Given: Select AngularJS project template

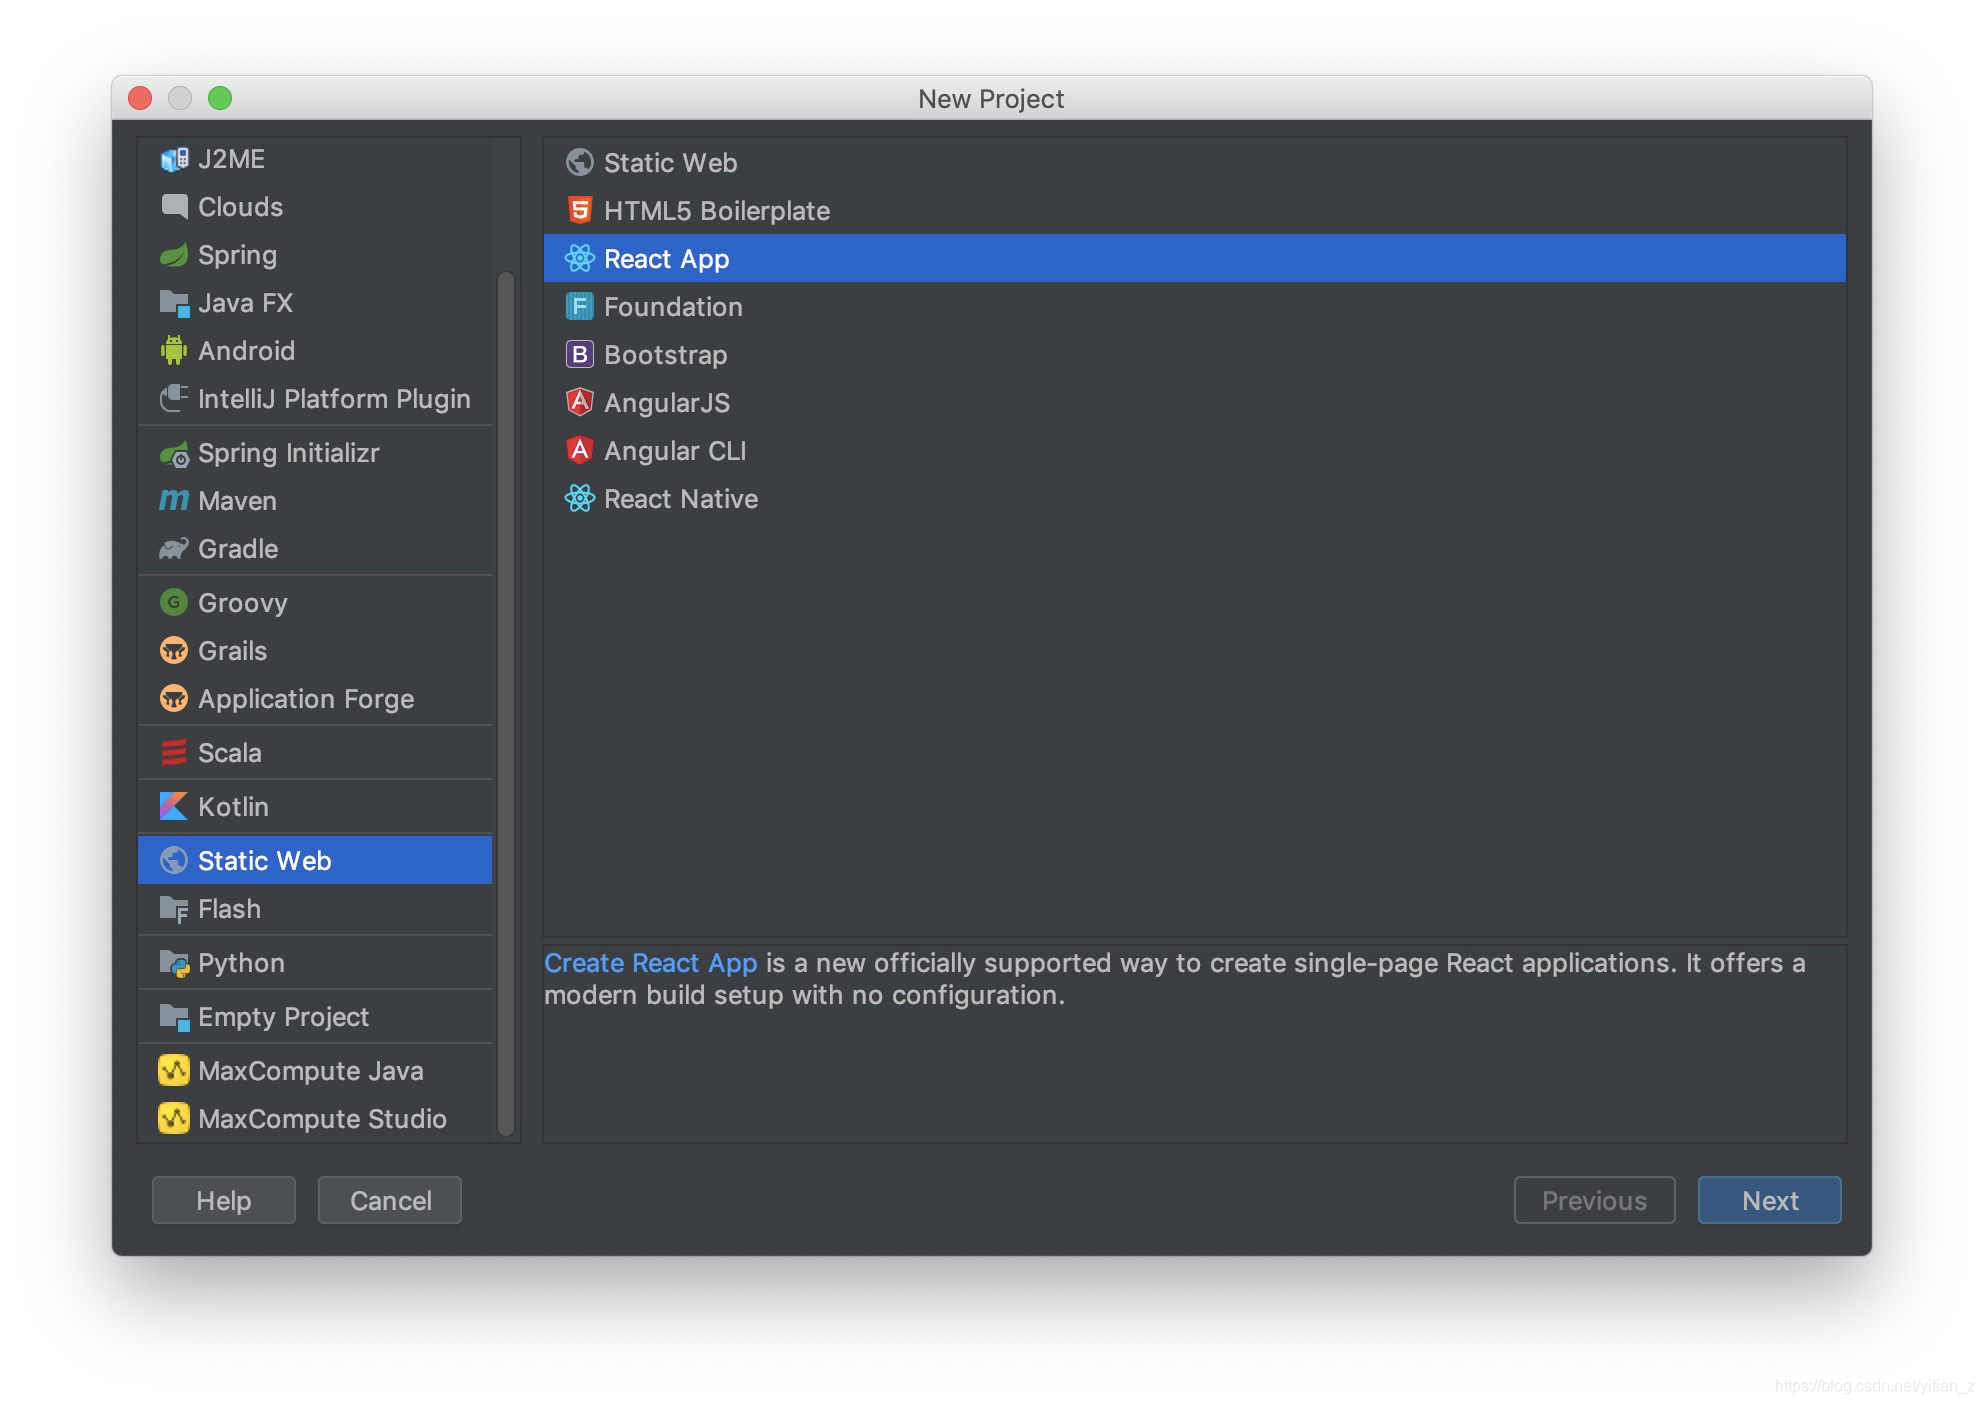Looking at the screenshot, I should [x=666, y=402].
